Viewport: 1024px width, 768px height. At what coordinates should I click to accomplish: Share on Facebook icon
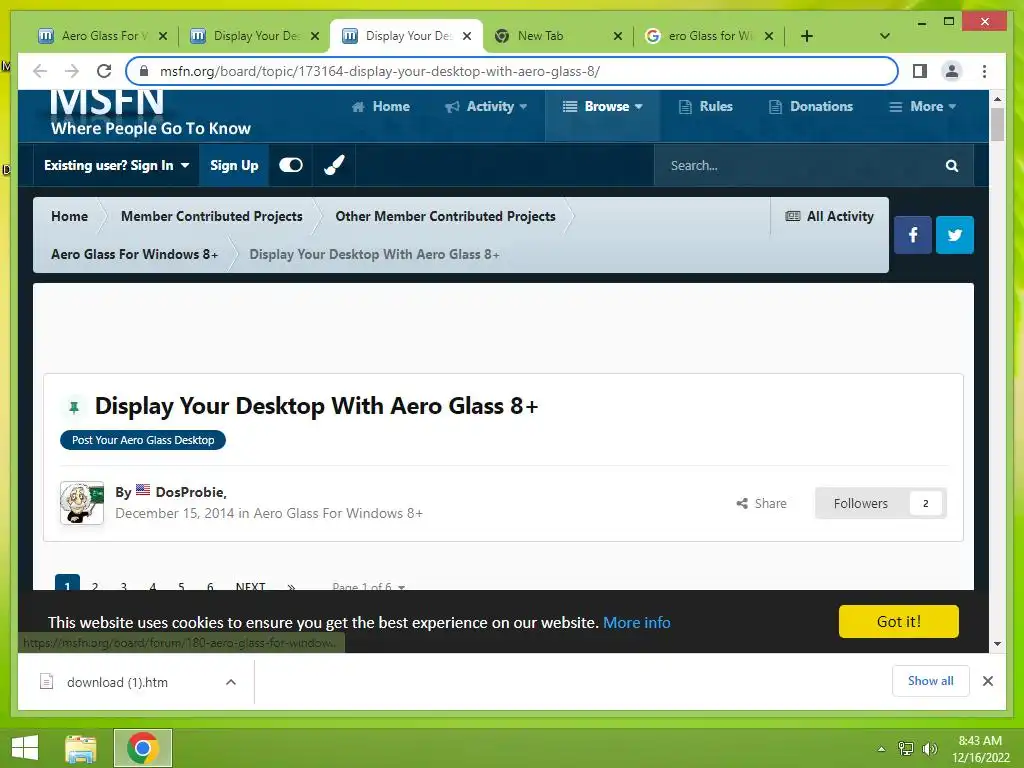912,234
